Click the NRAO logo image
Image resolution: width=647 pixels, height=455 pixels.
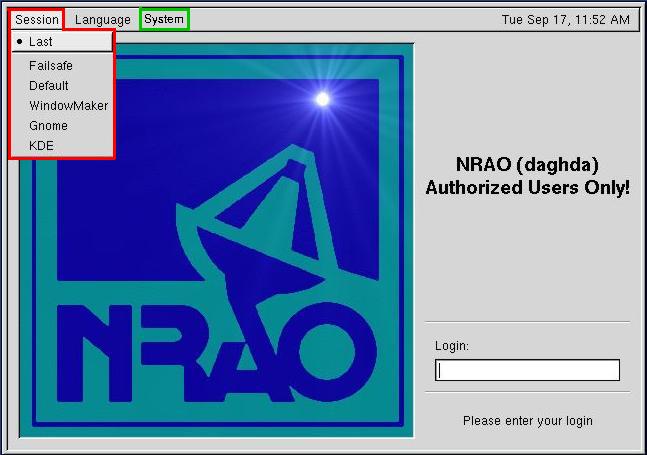[x=216, y=240]
